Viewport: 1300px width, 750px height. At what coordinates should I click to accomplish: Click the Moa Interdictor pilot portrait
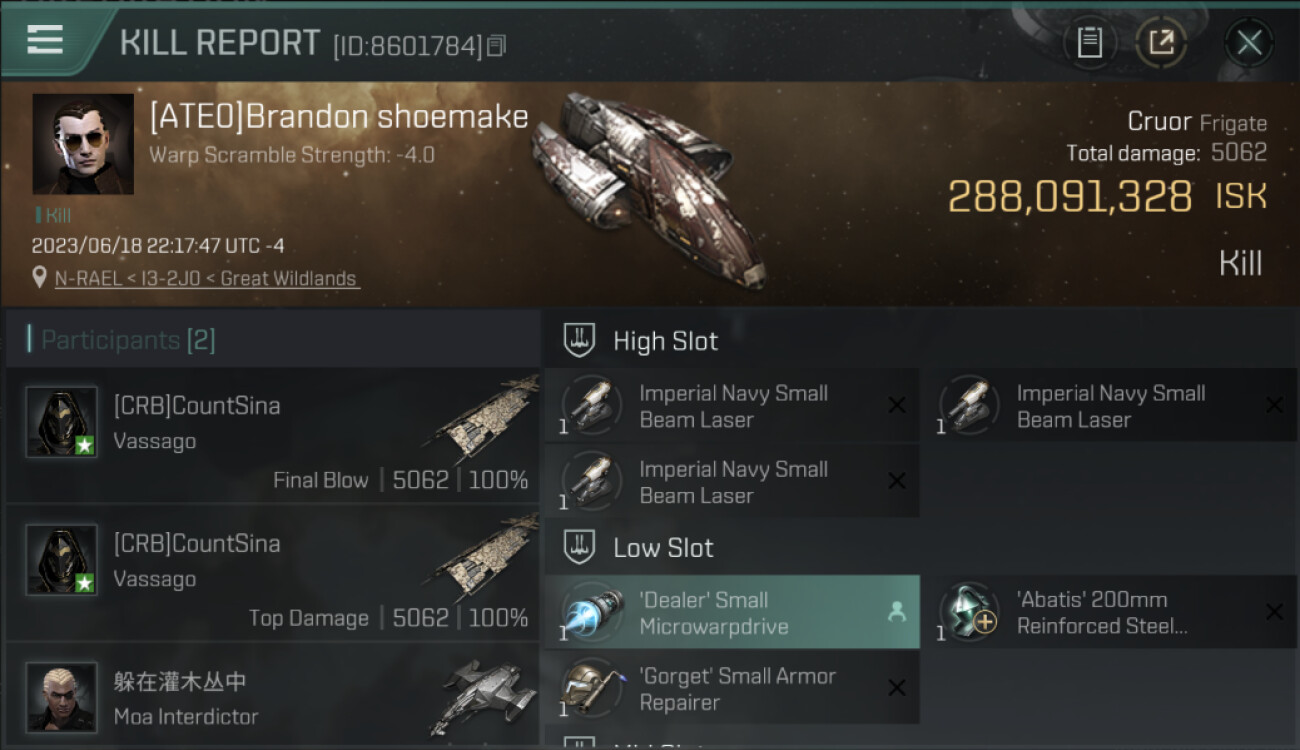click(61, 697)
